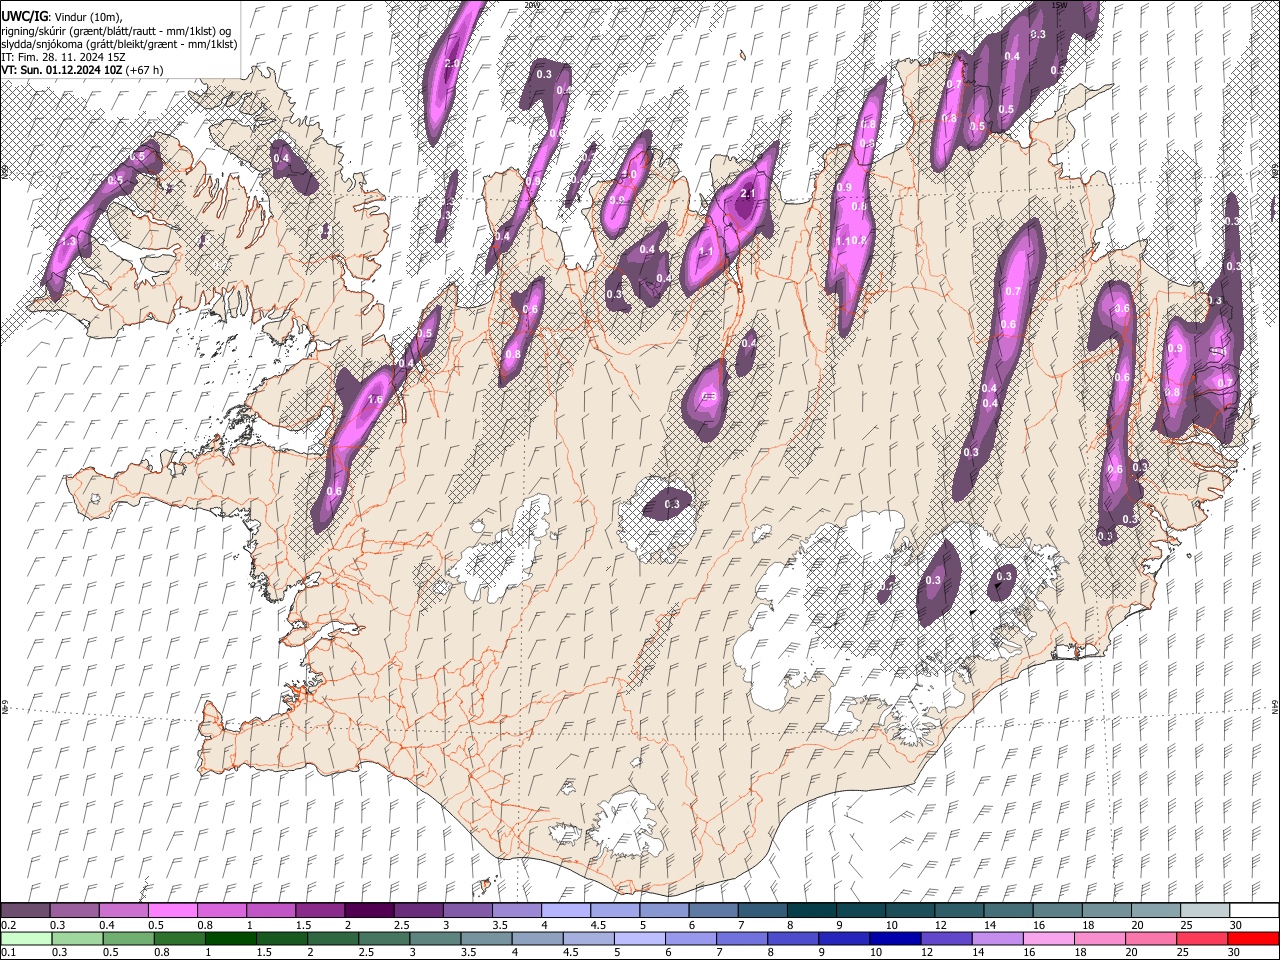Viewport: 1280px width, 960px height.
Task: Click the top-row legend swatch between 1 and 1.5
Action: [x=271, y=910]
